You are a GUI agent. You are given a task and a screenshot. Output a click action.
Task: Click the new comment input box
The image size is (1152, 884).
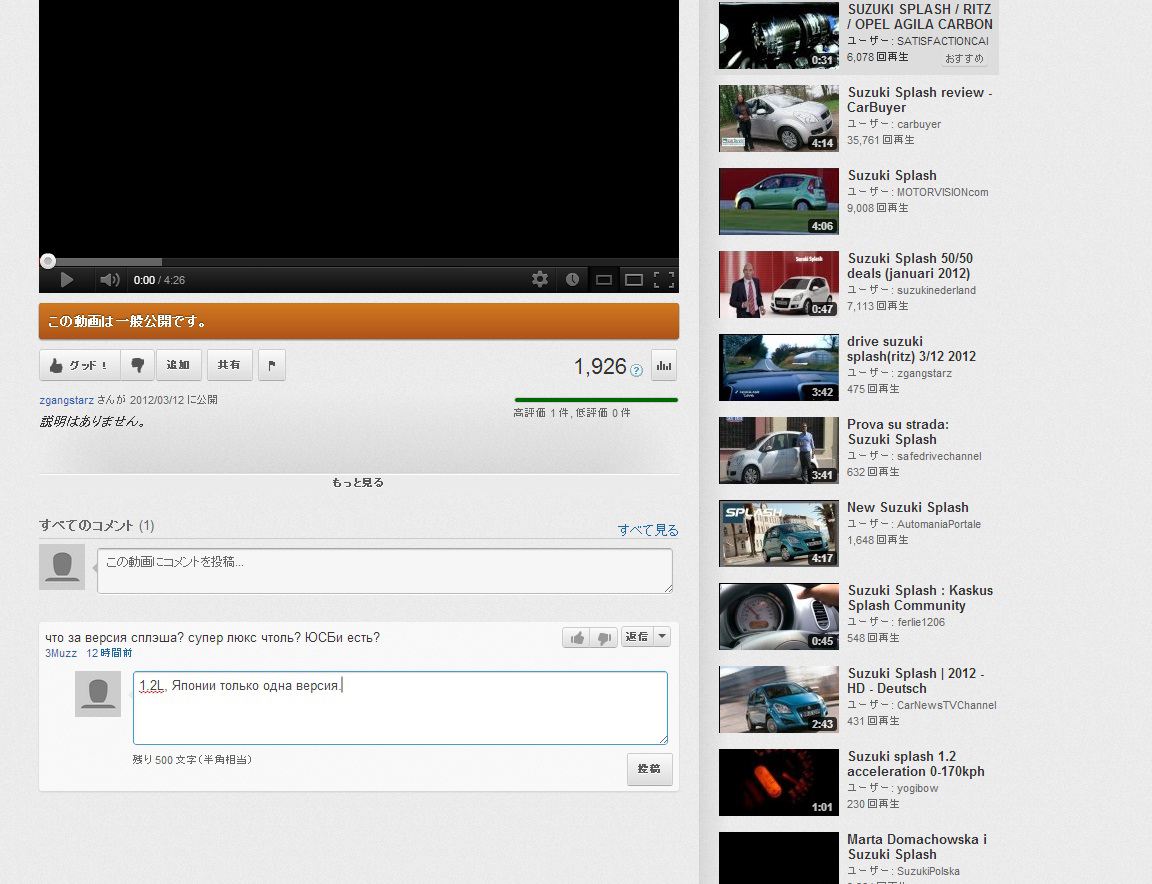coord(385,570)
